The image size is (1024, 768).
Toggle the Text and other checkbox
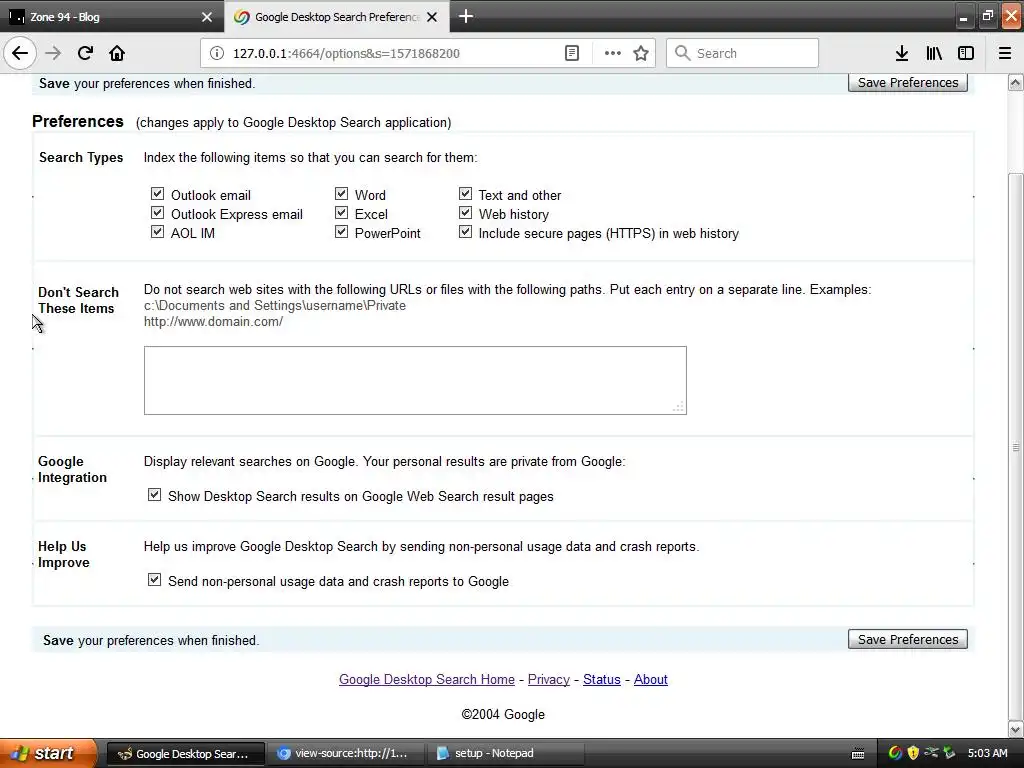[x=465, y=193]
